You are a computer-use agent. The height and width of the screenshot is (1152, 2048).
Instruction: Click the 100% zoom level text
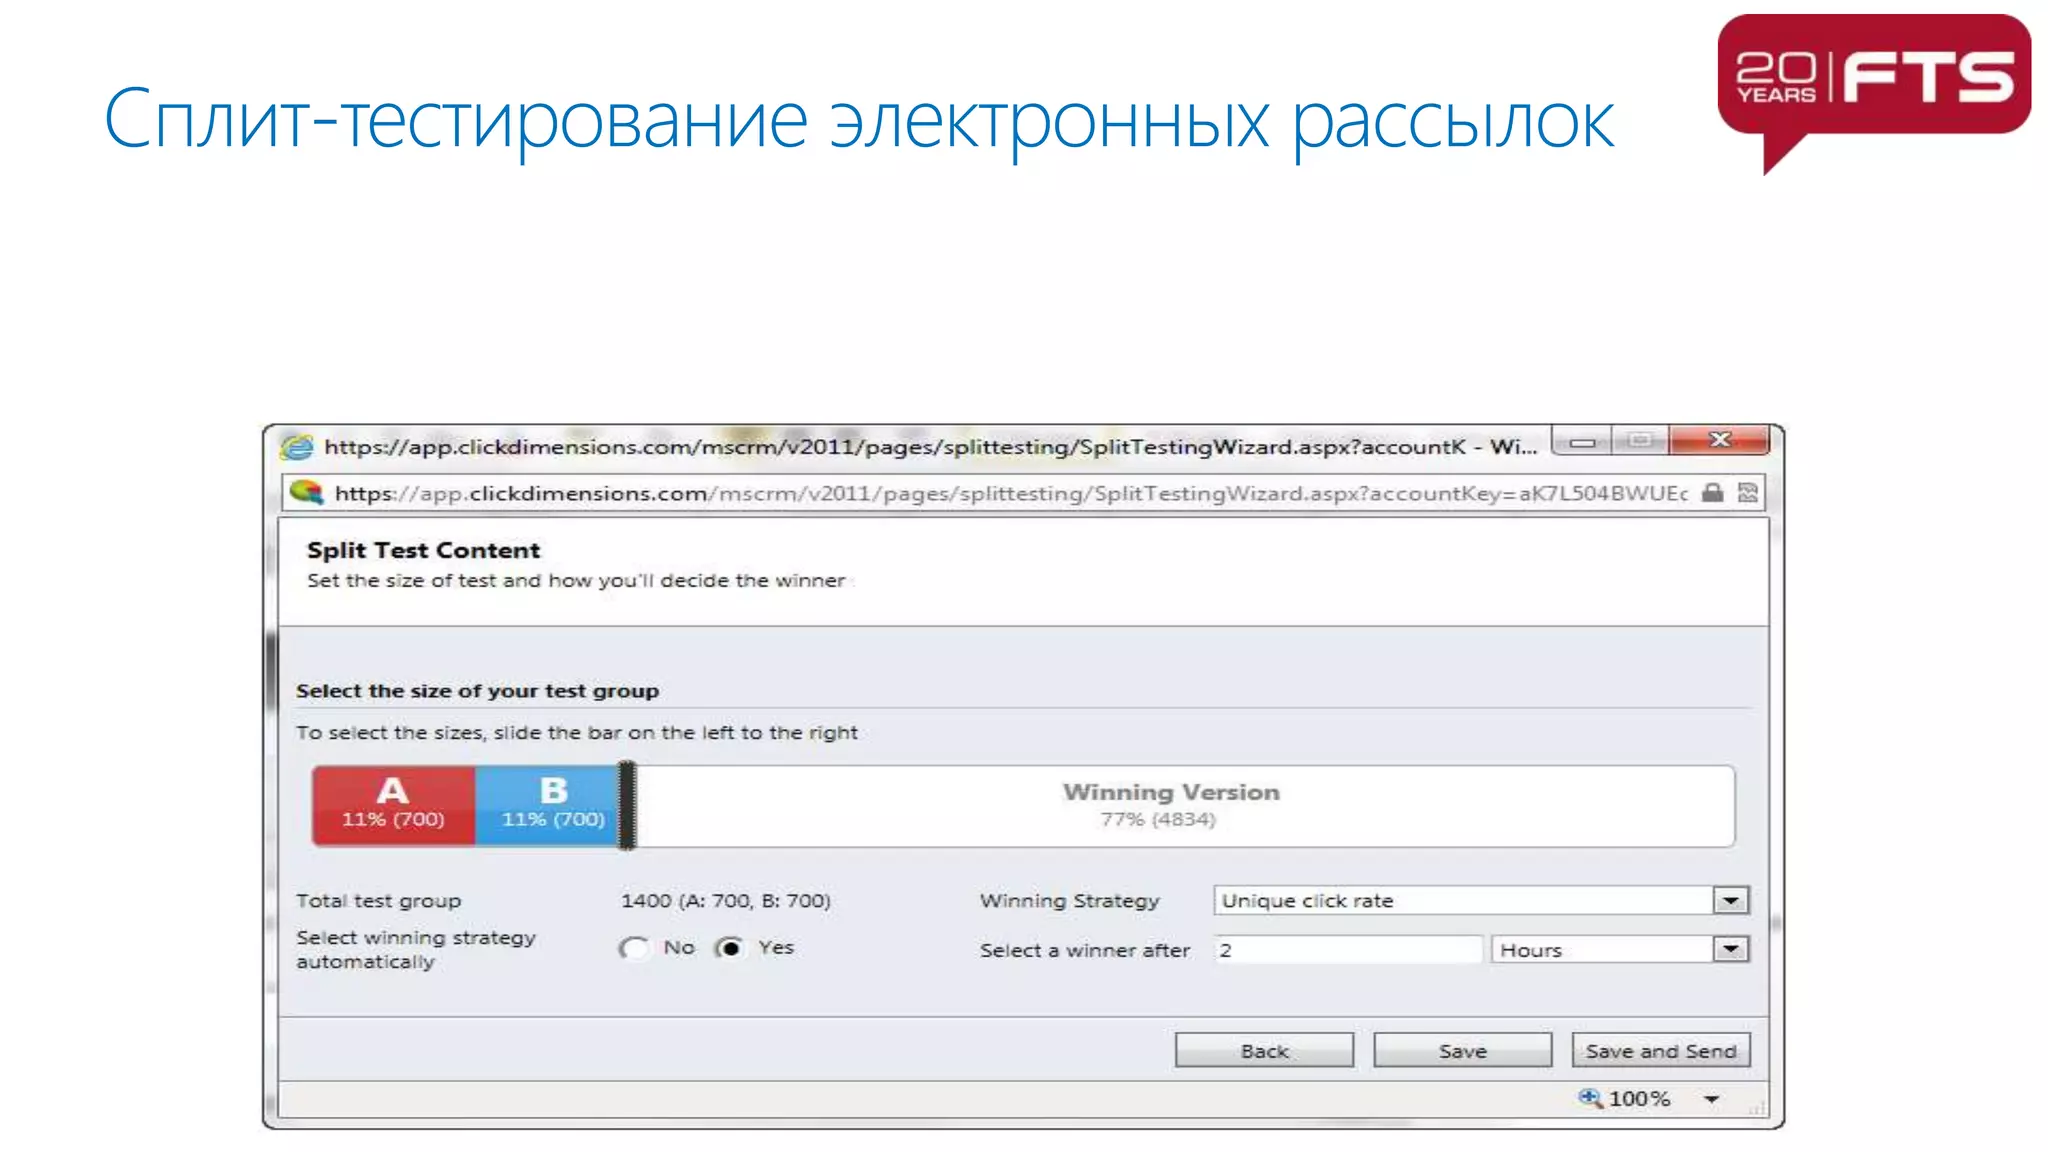click(x=1639, y=1099)
